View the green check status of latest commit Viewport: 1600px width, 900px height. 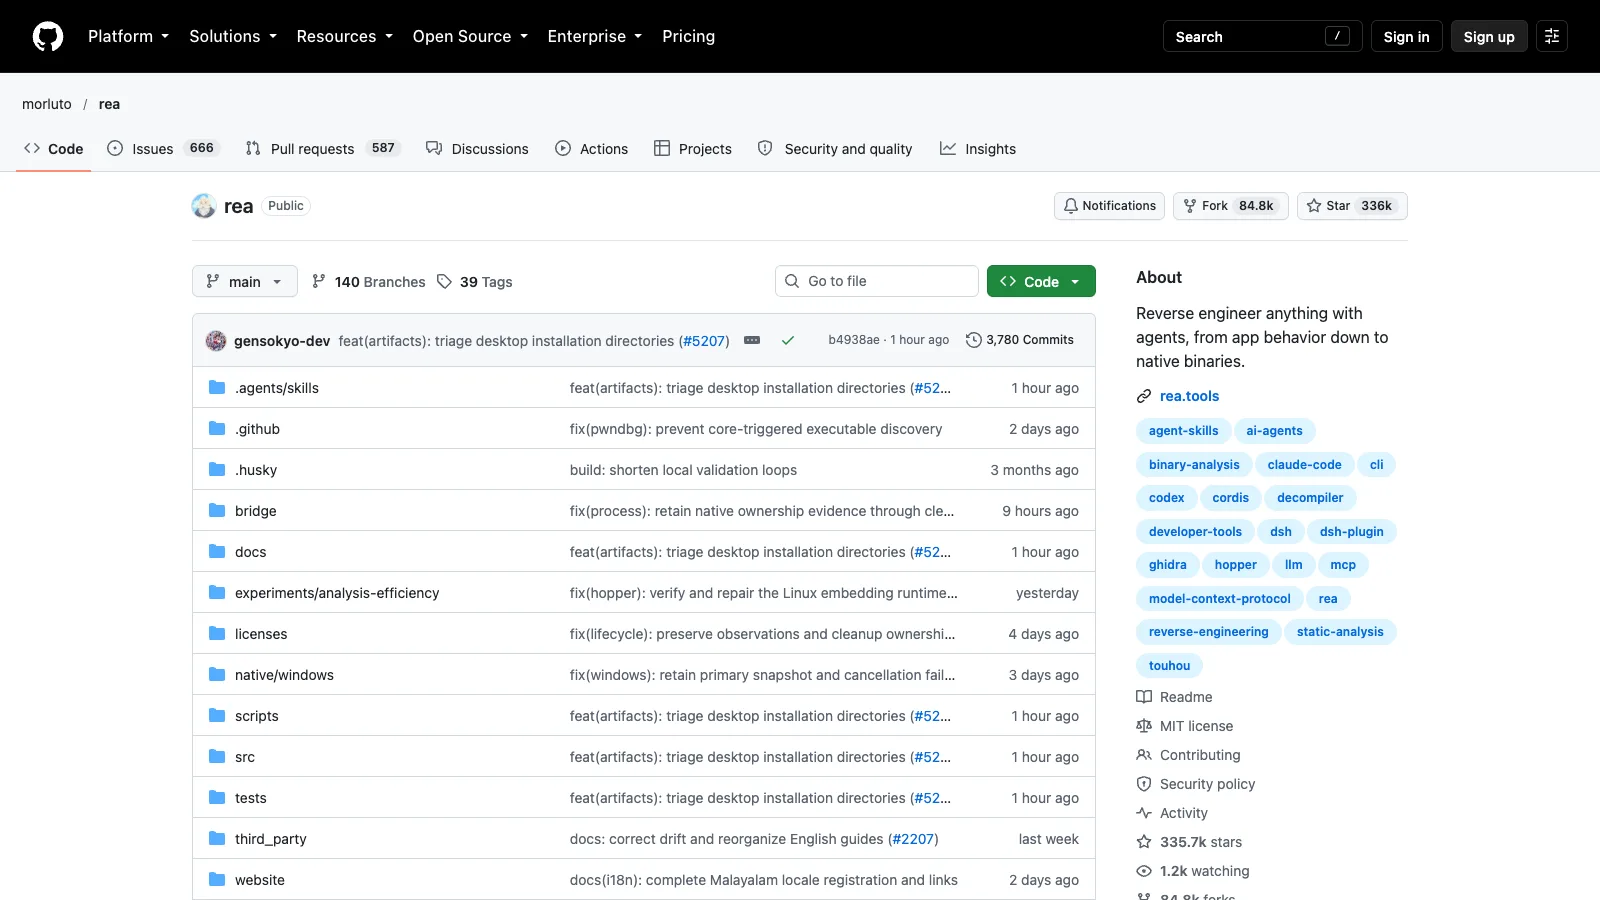coord(788,341)
